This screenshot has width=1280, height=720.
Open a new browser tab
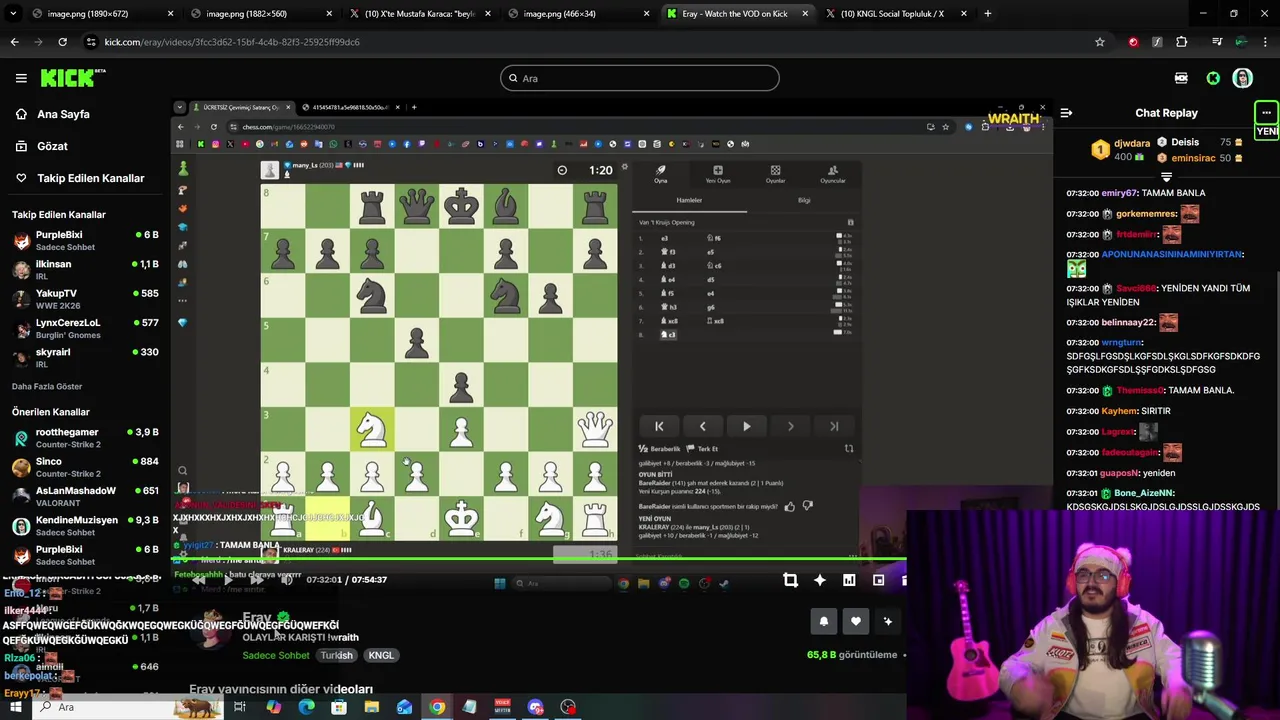(988, 14)
